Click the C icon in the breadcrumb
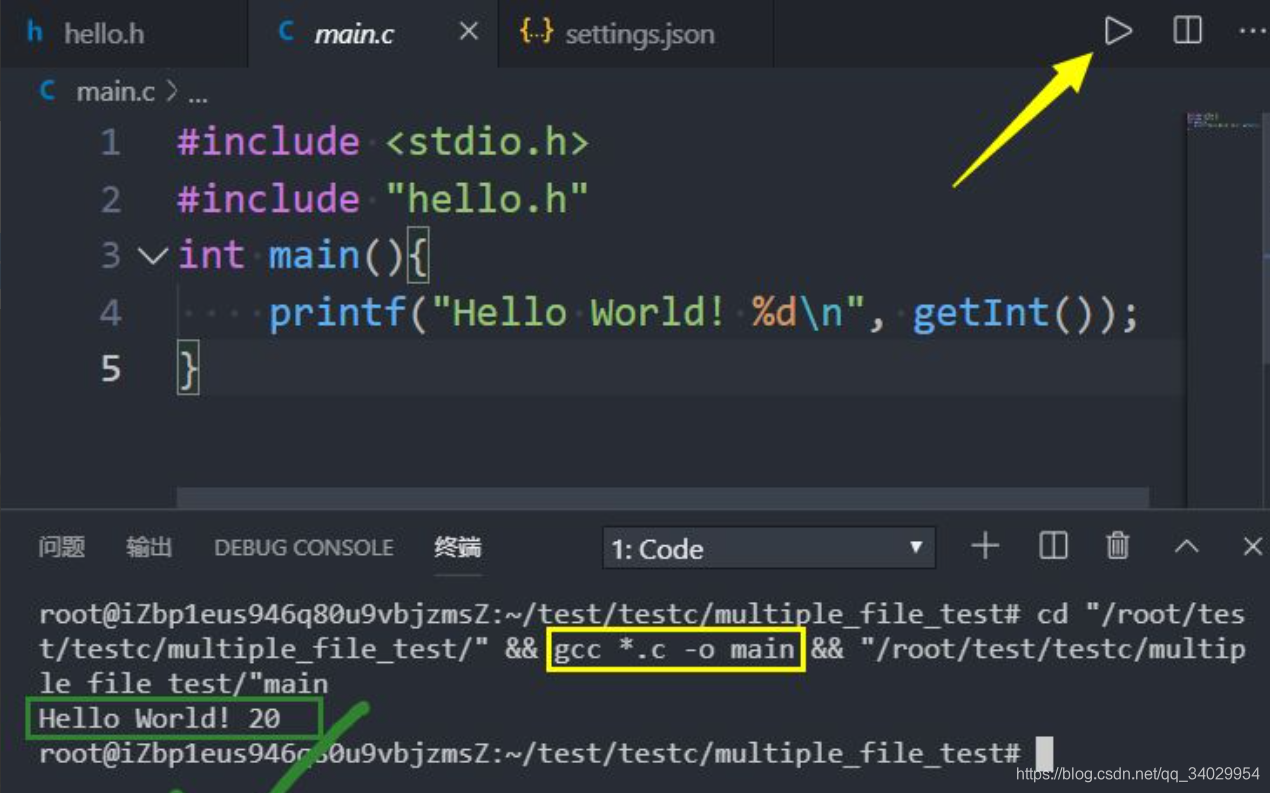Viewport: 1270px width, 793px height. pos(47,91)
